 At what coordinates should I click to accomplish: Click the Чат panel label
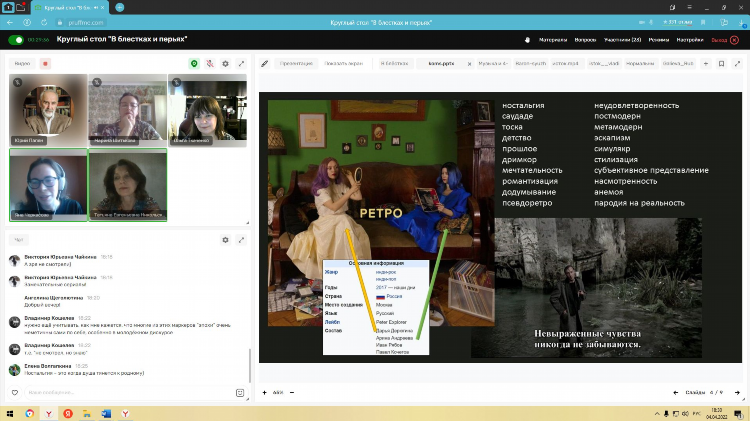[19, 240]
